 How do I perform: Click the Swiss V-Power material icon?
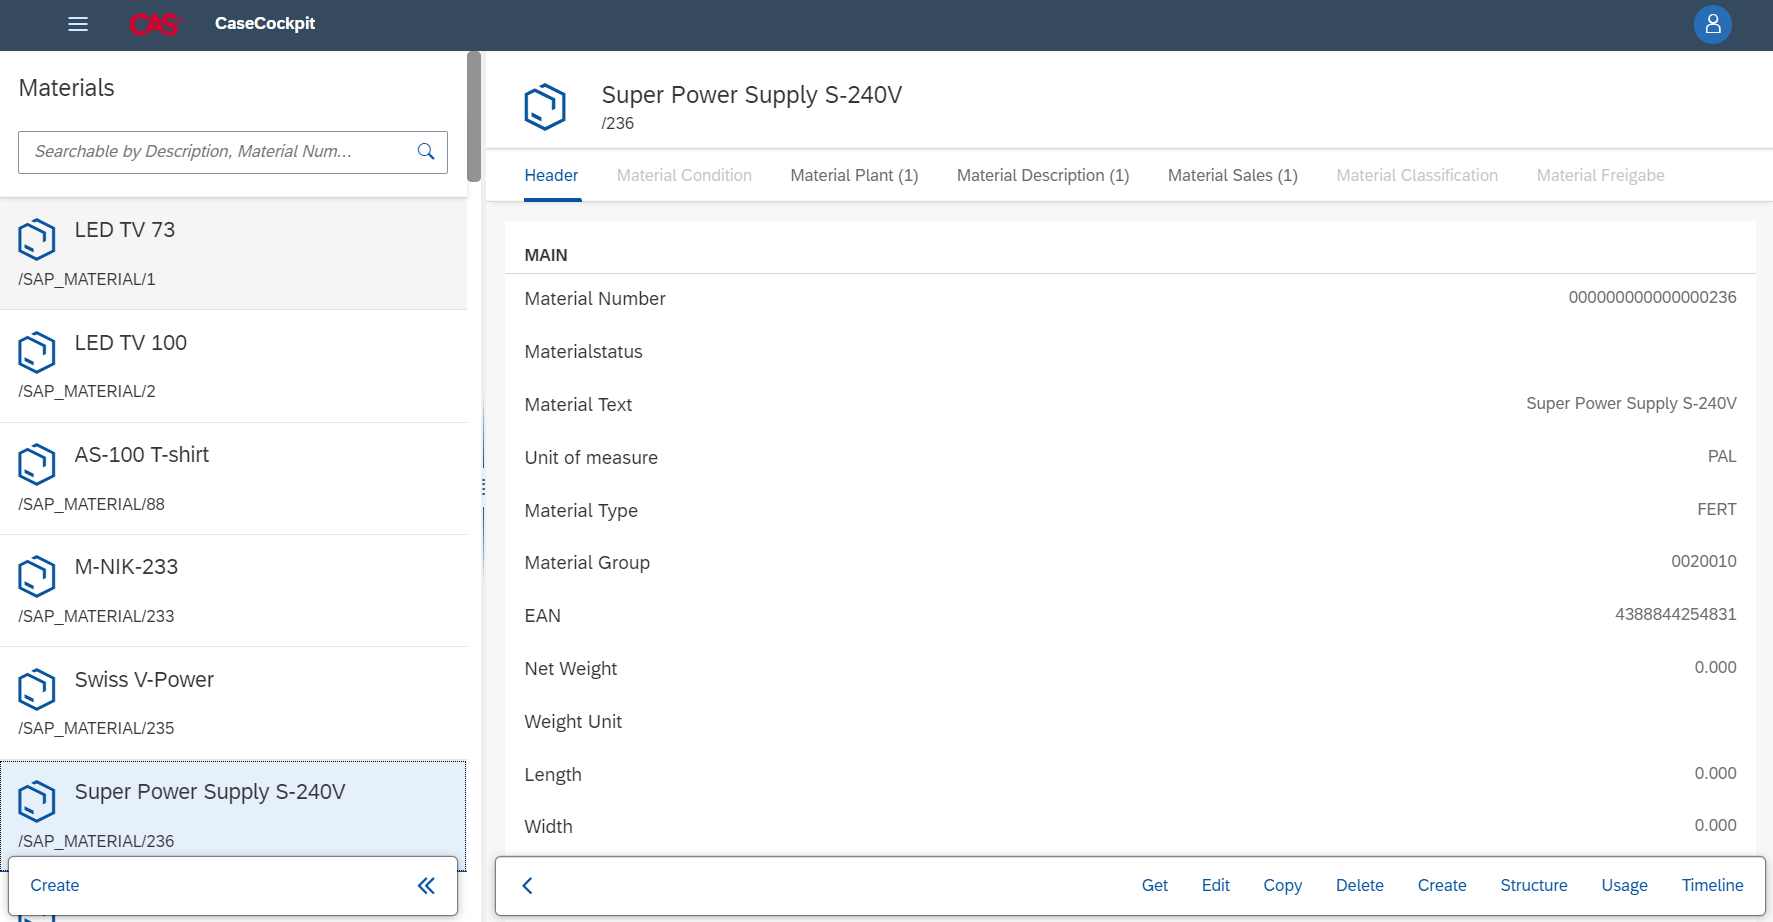pyautogui.click(x=37, y=689)
